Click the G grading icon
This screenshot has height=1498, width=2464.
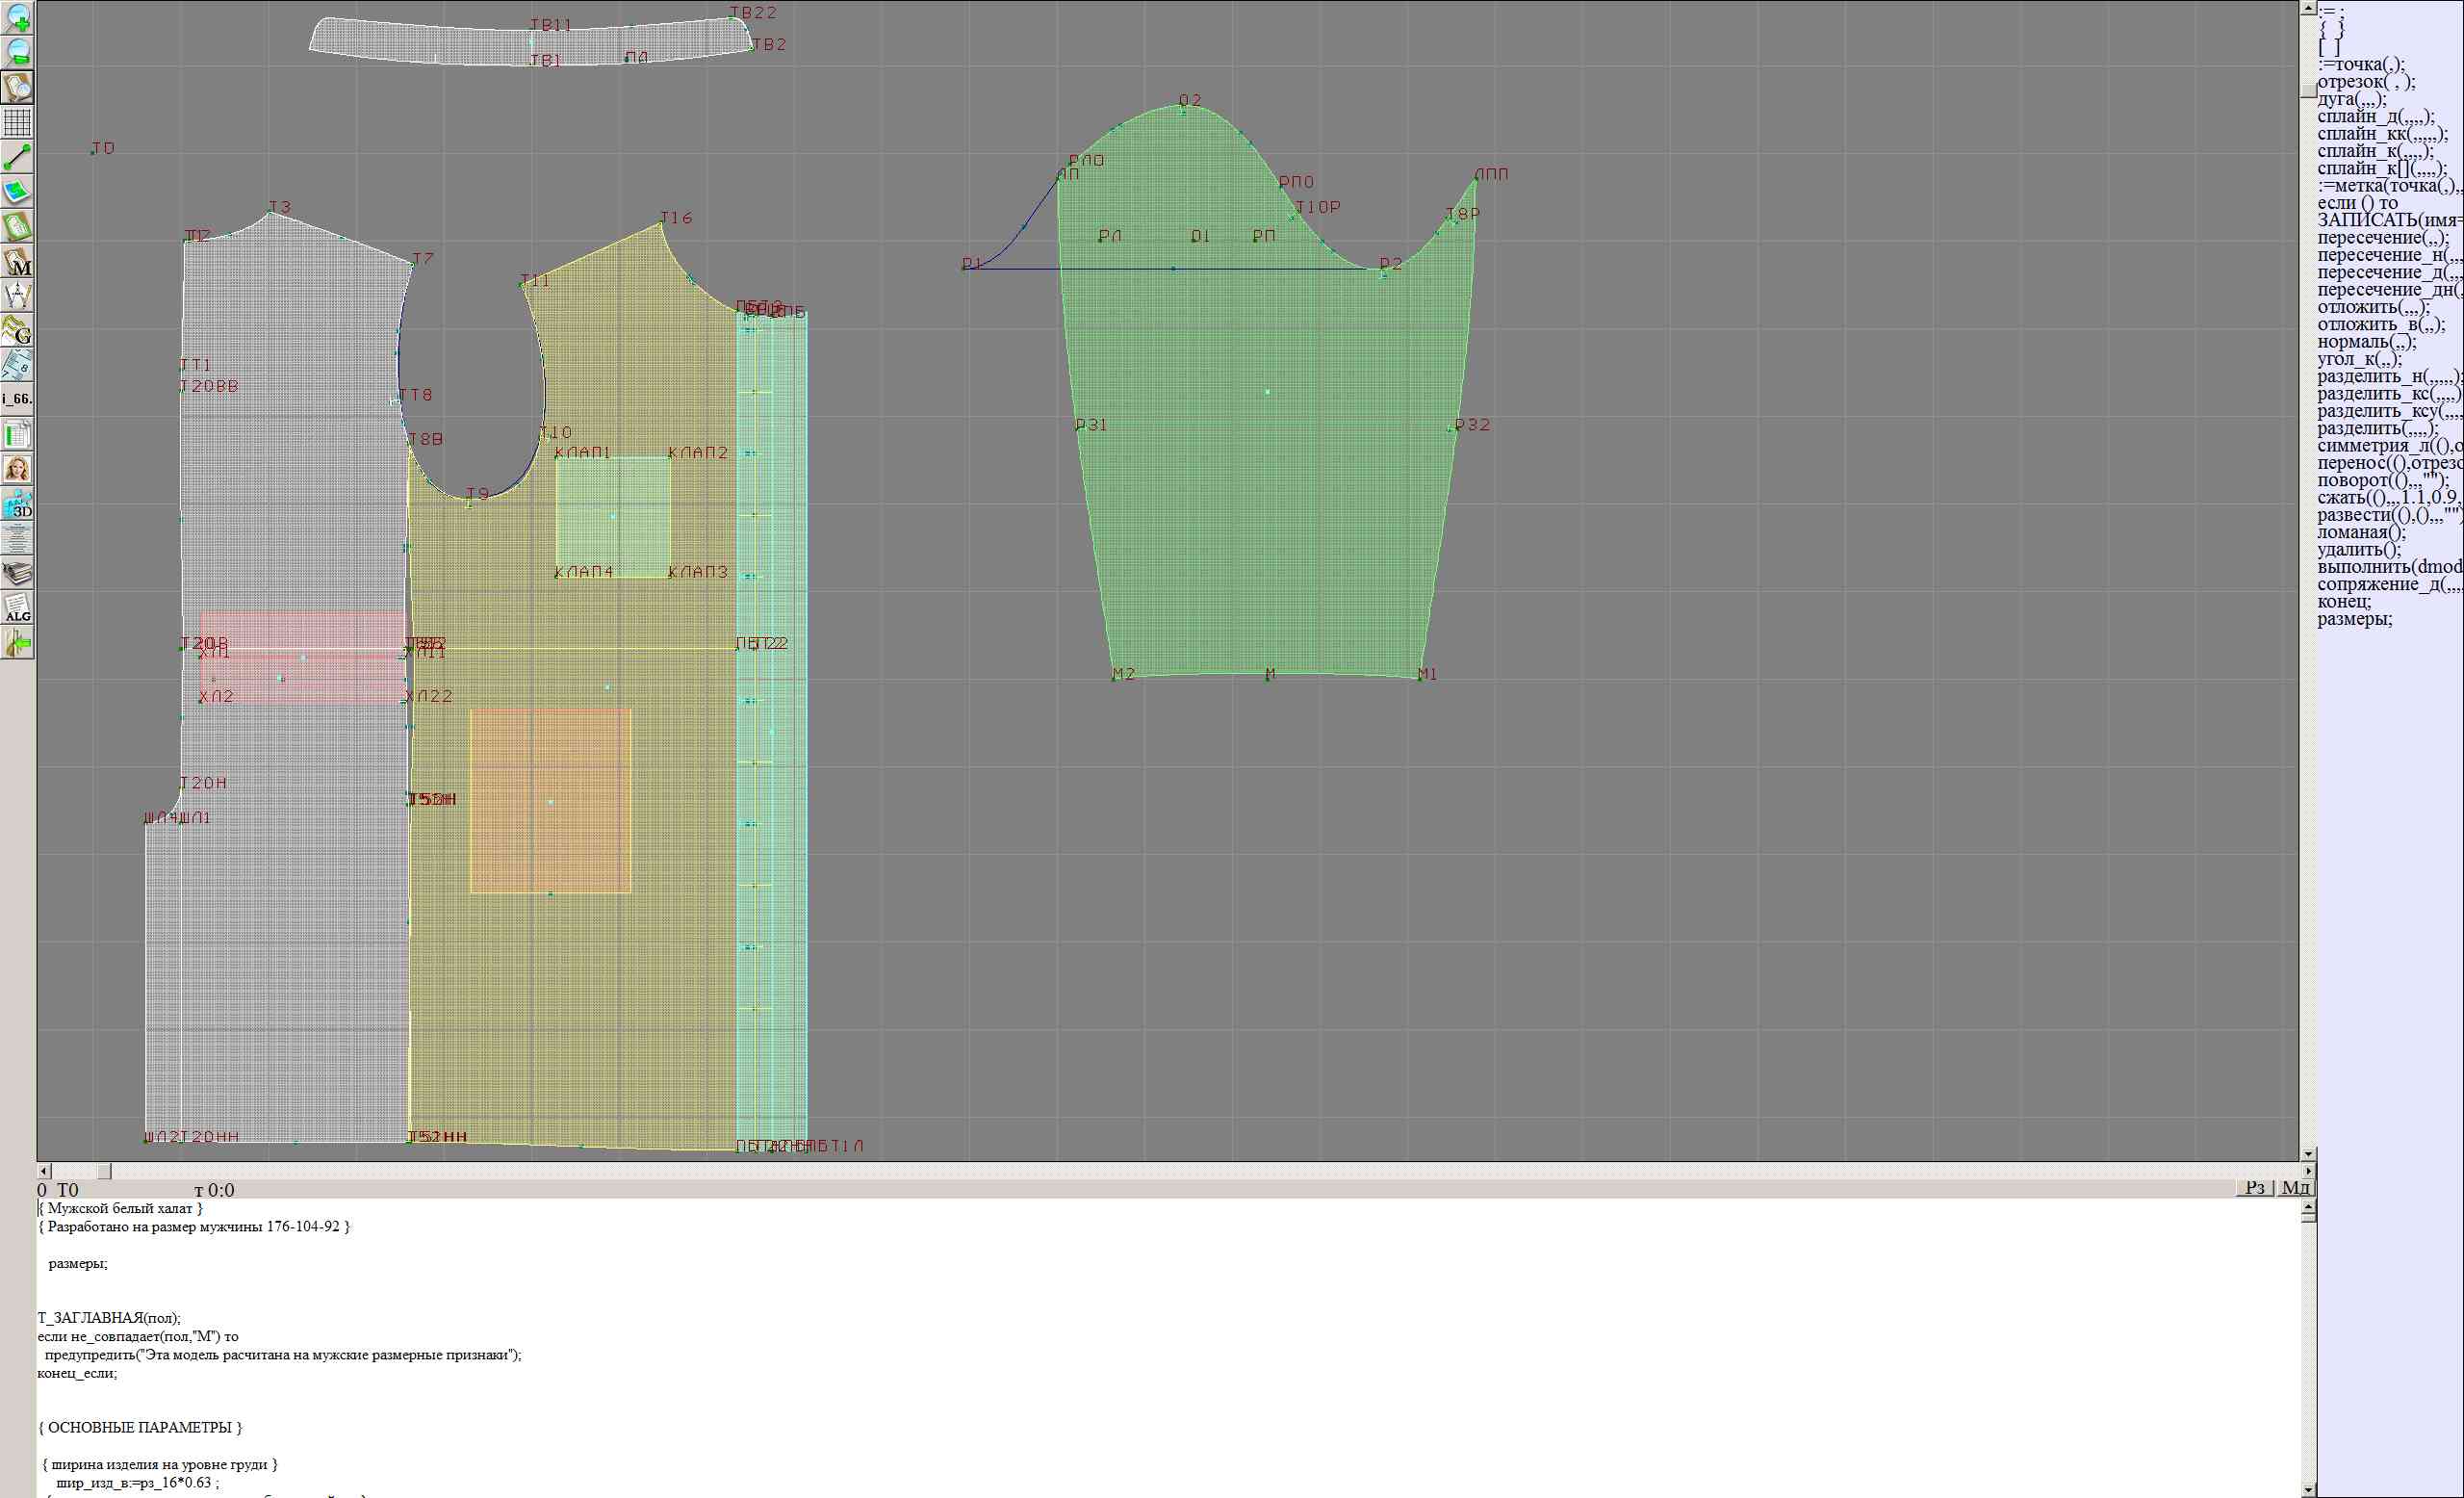(x=17, y=330)
